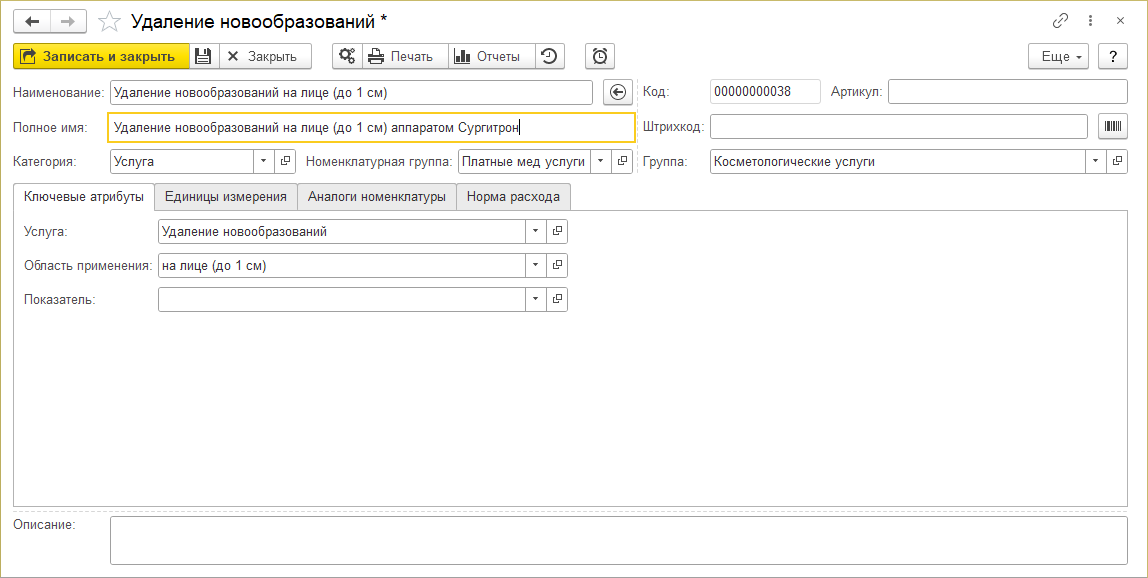
Task: Go back with left arrow button
Action: click(x=32, y=21)
